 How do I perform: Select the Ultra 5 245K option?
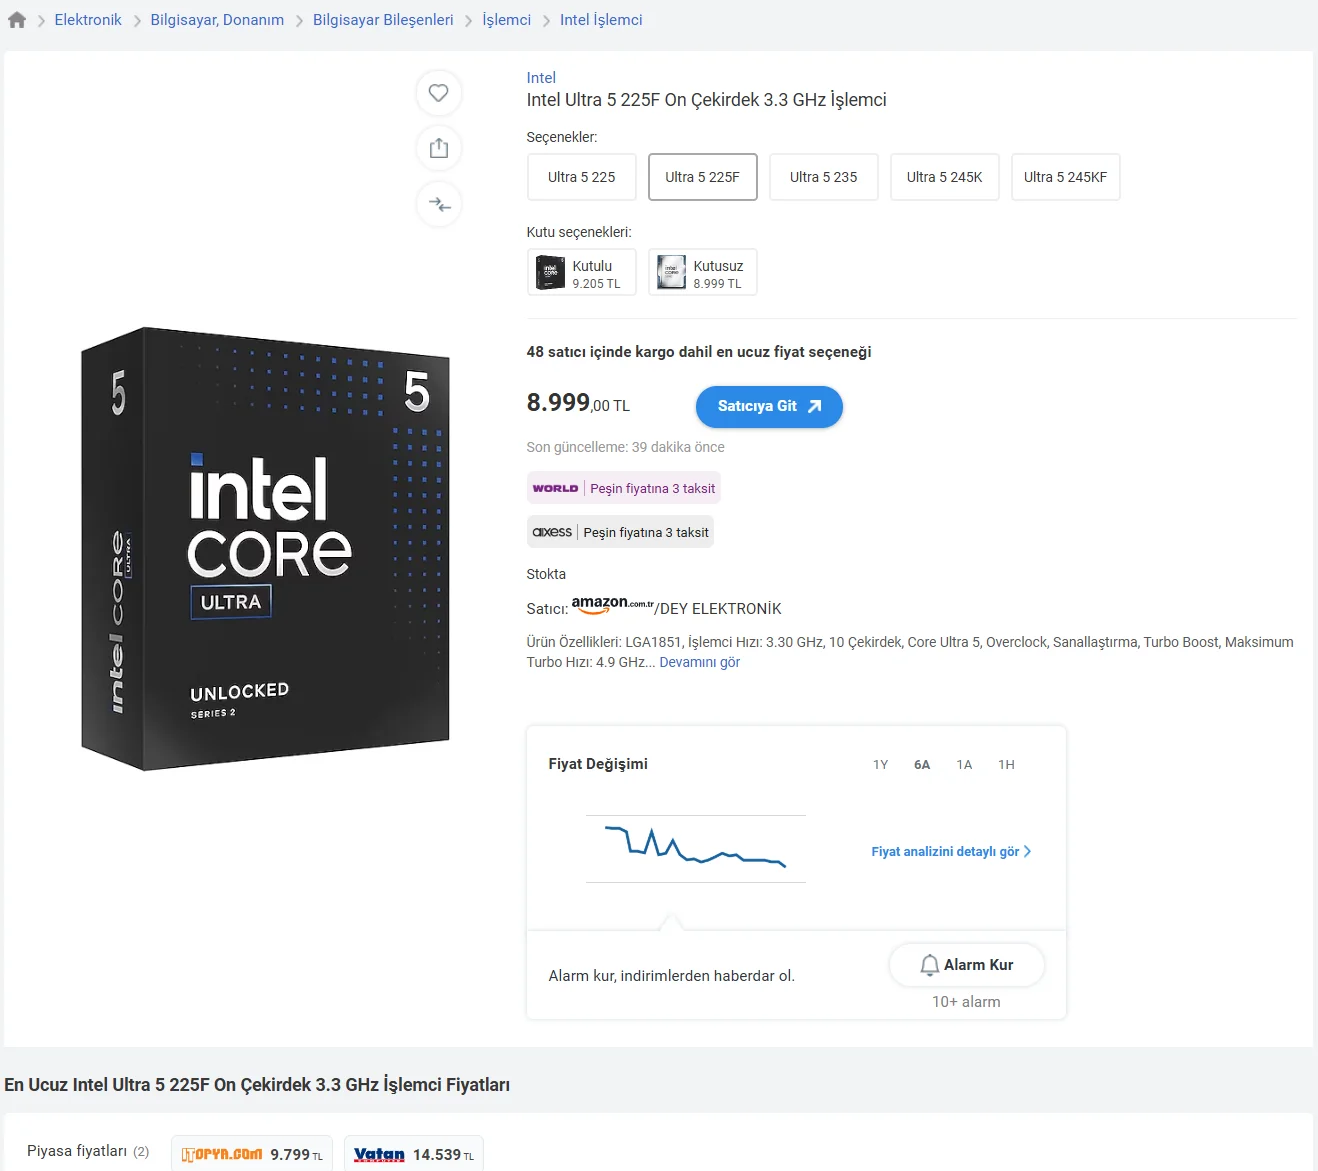(x=944, y=177)
